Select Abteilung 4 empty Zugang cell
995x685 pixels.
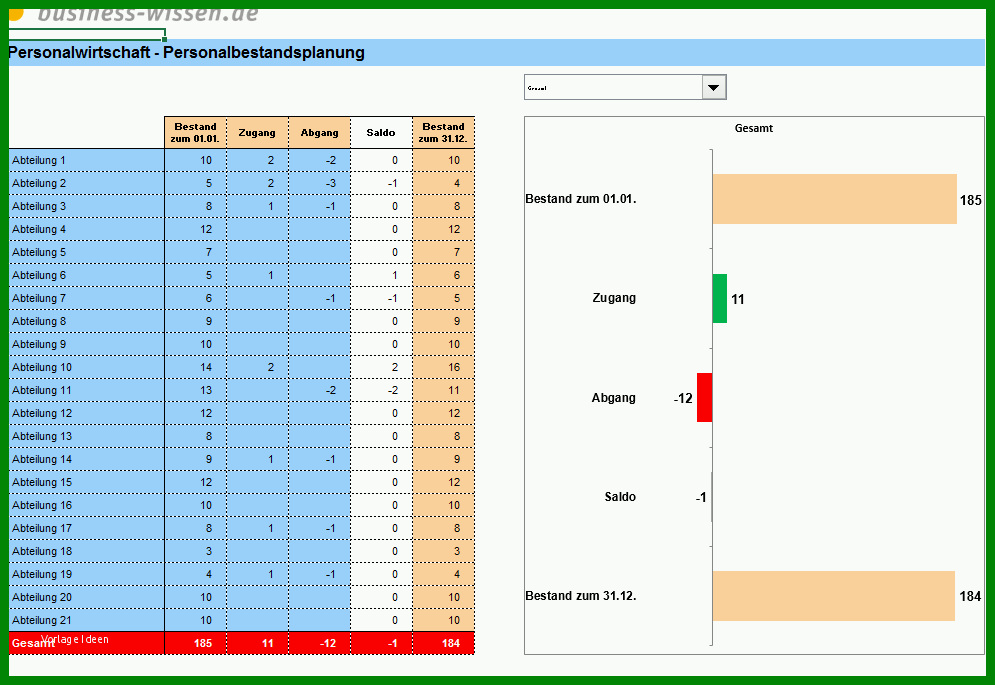point(257,229)
